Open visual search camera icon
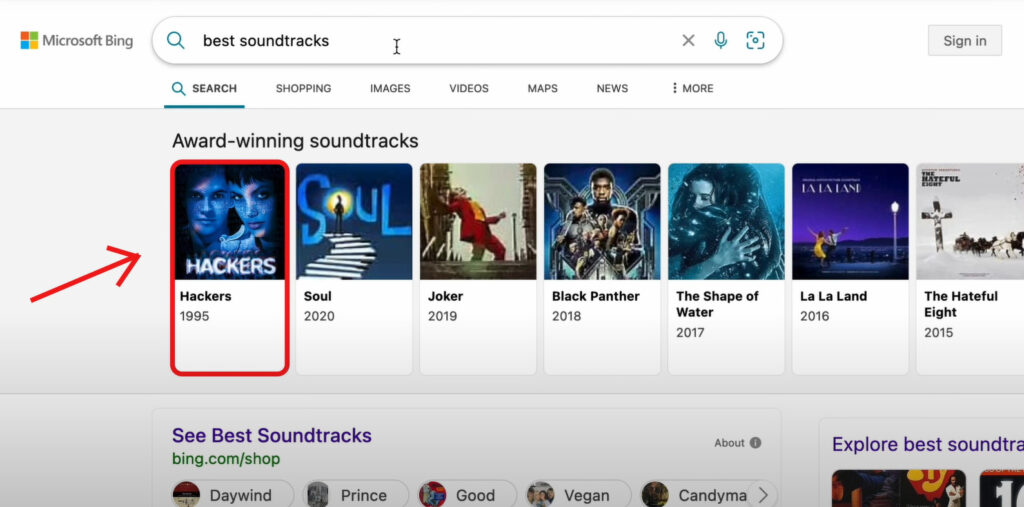 coord(755,40)
